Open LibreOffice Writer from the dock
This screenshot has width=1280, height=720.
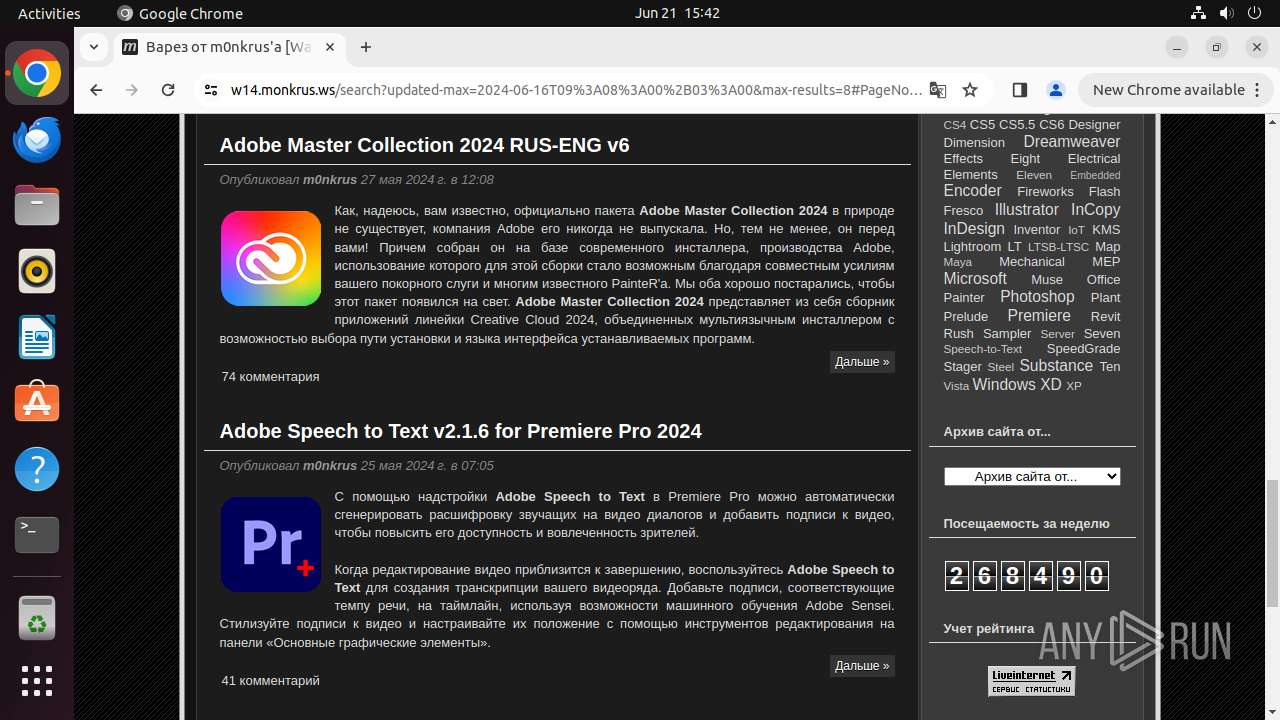point(37,337)
